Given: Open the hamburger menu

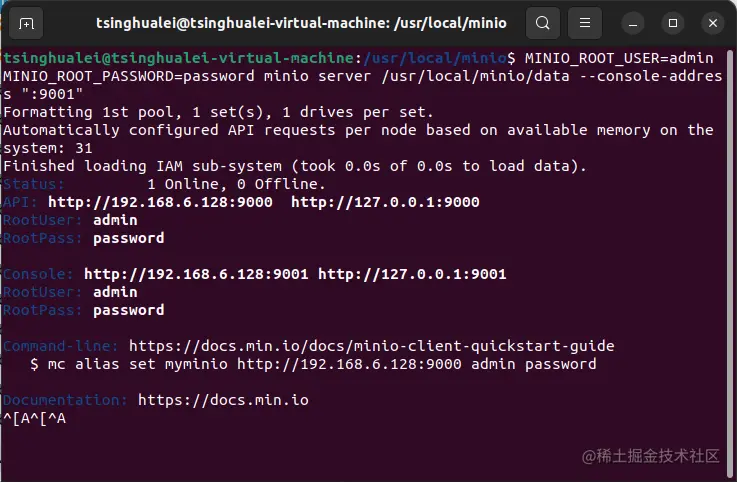Looking at the screenshot, I should click(585, 23).
